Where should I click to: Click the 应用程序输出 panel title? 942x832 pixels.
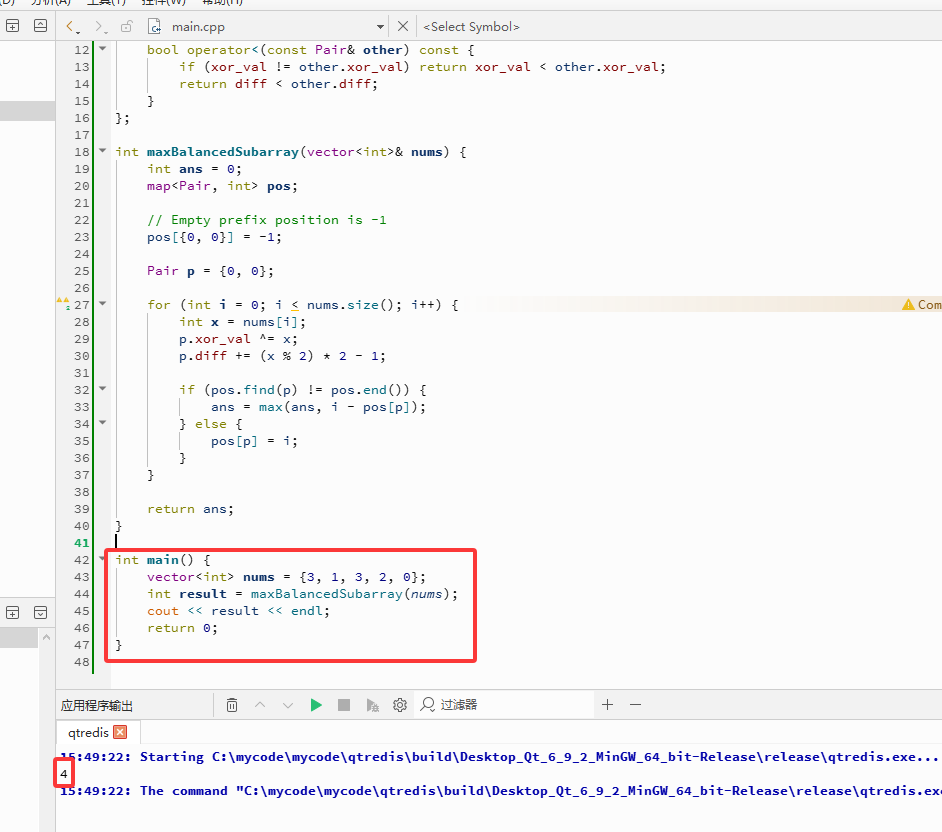97,705
